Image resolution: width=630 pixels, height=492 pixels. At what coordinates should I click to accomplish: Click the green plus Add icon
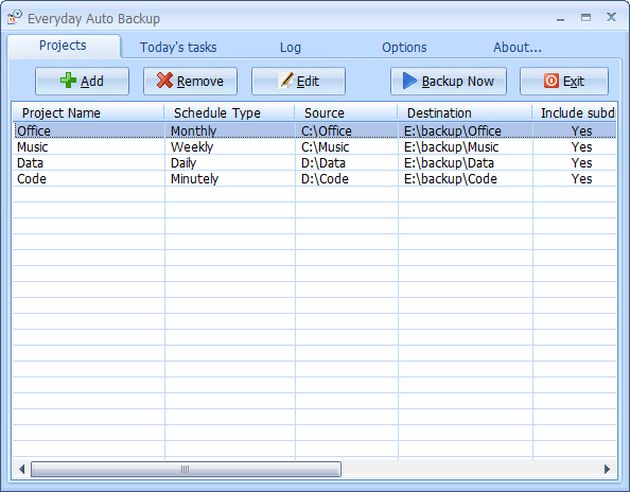[68, 81]
